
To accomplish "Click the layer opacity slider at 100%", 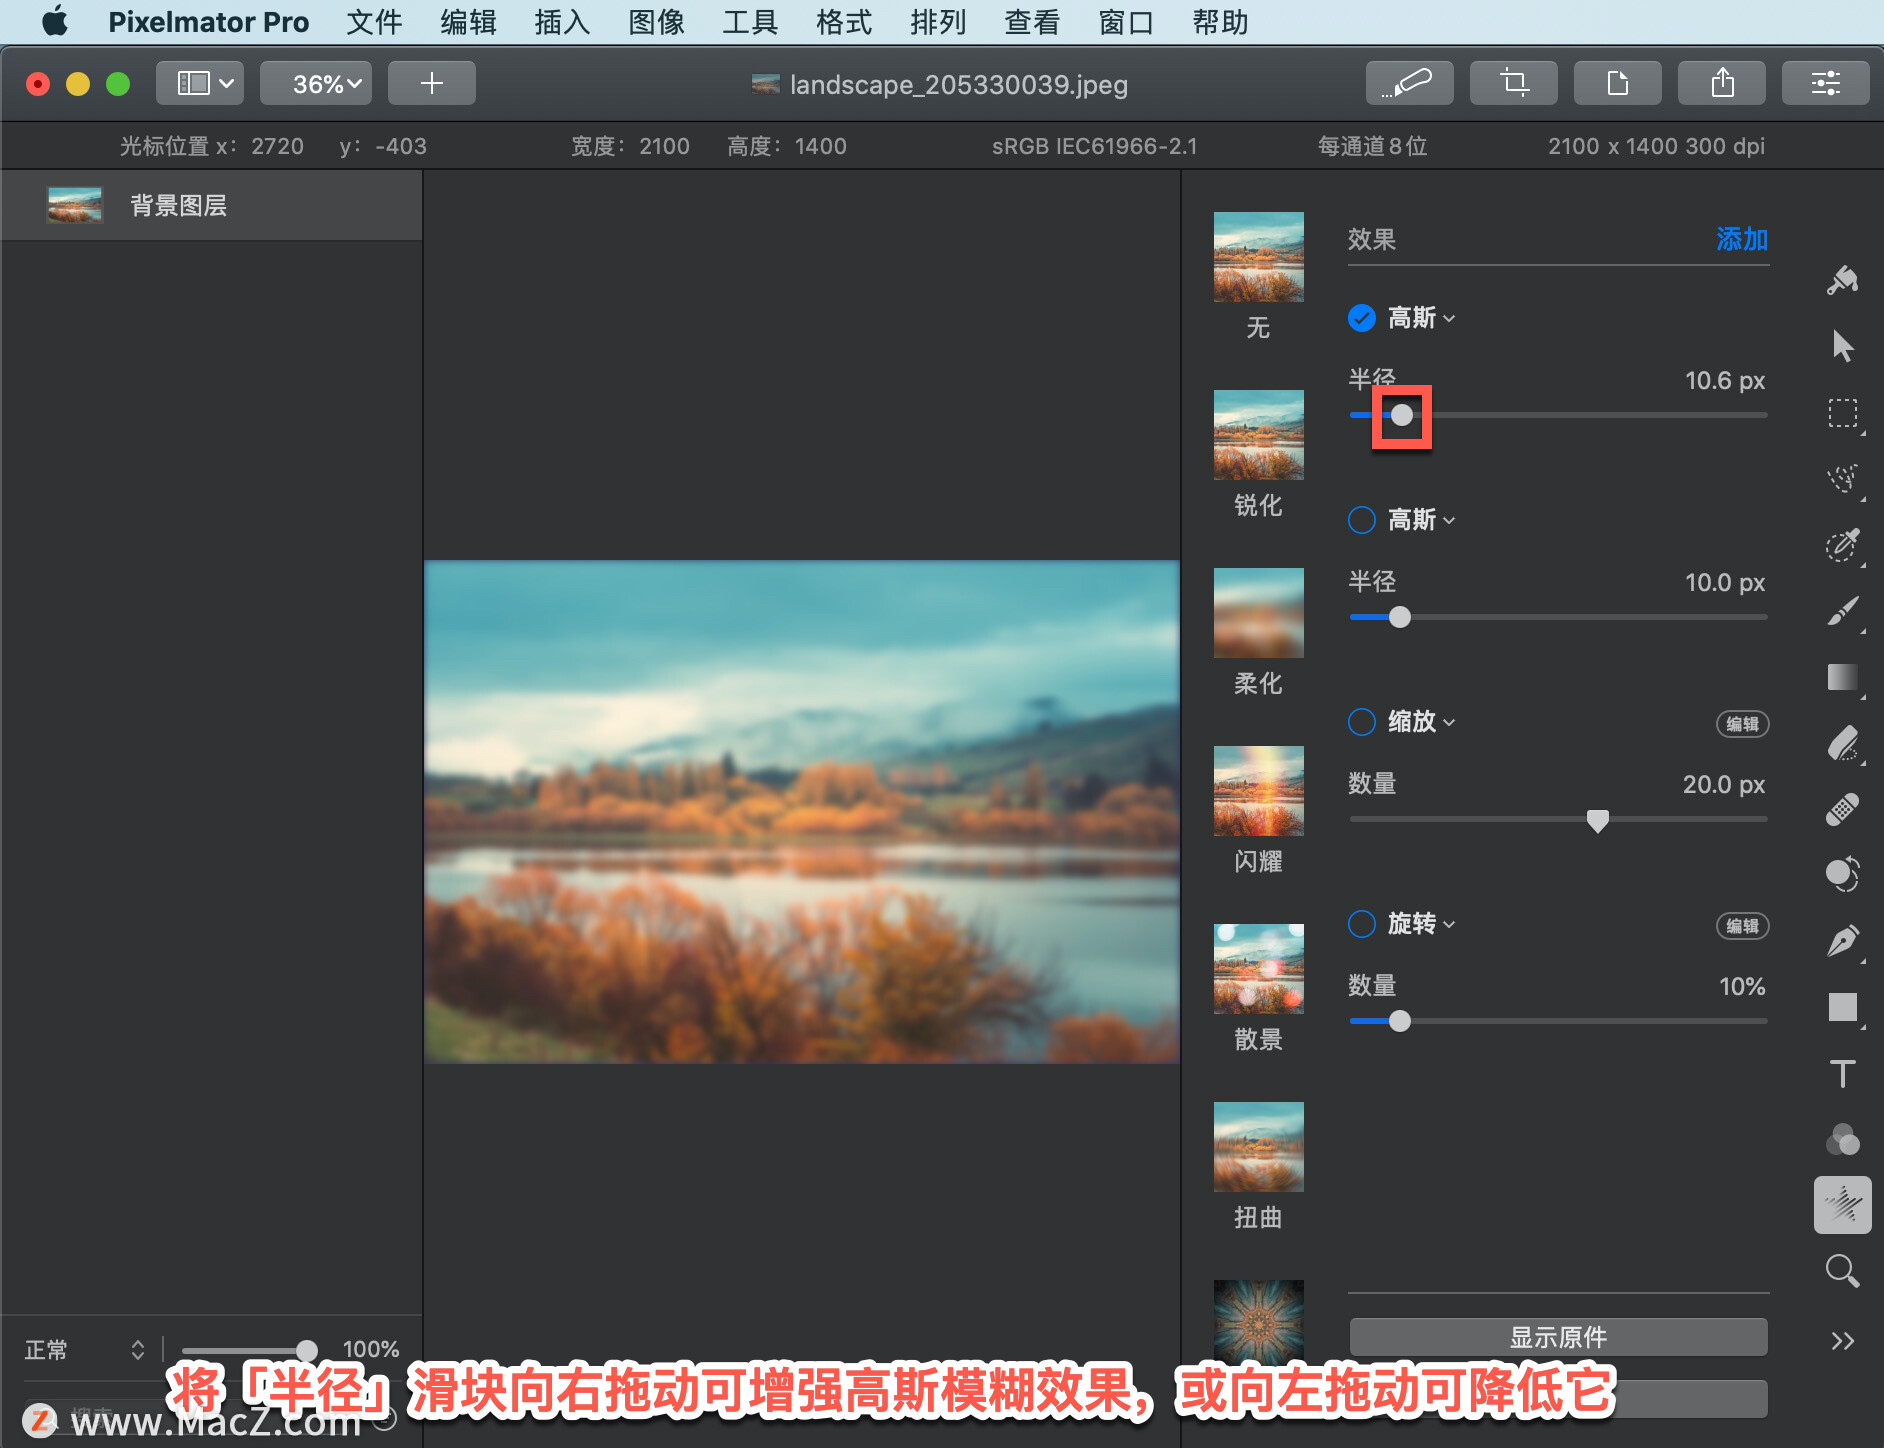I will pyautogui.click(x=307, y=1350).
